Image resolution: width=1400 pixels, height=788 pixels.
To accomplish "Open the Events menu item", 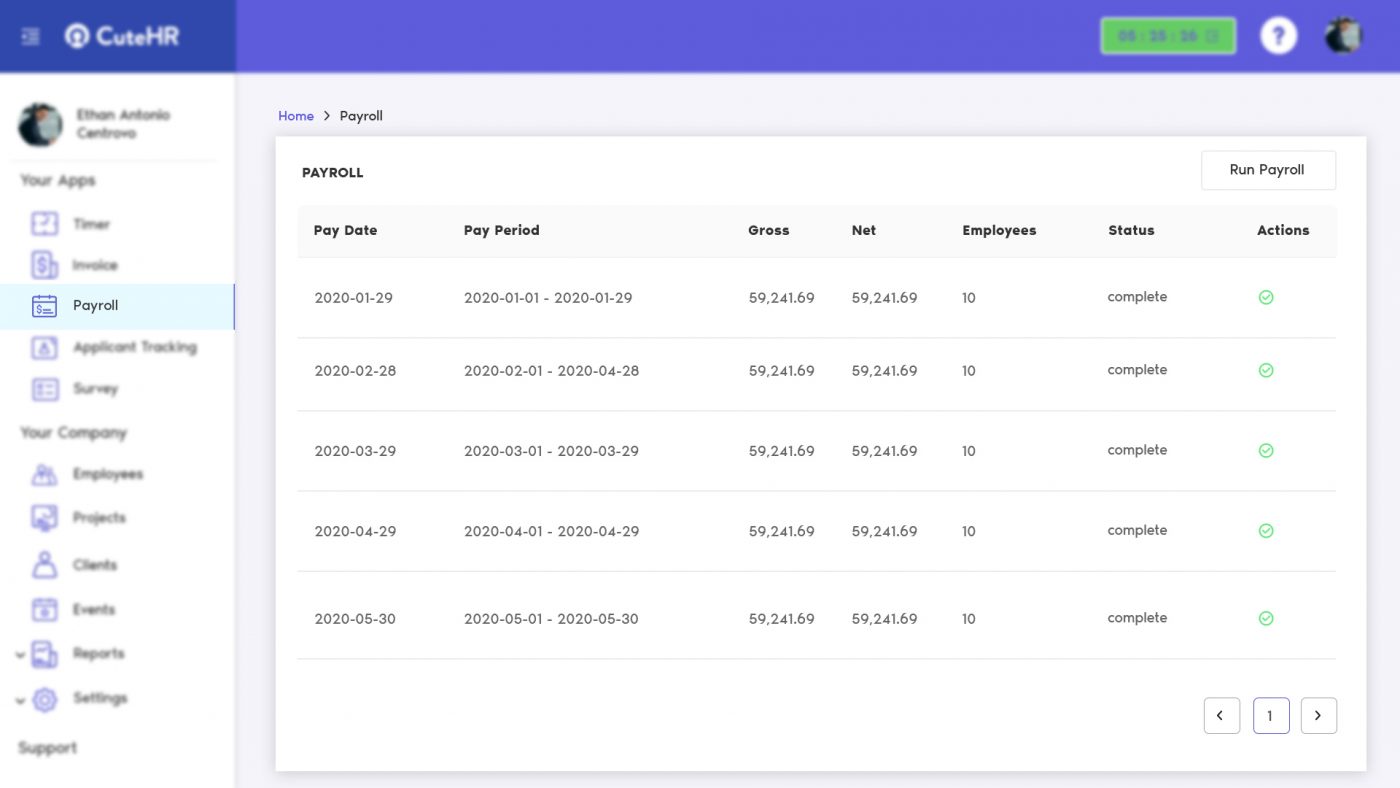I will tap(93, 610).
